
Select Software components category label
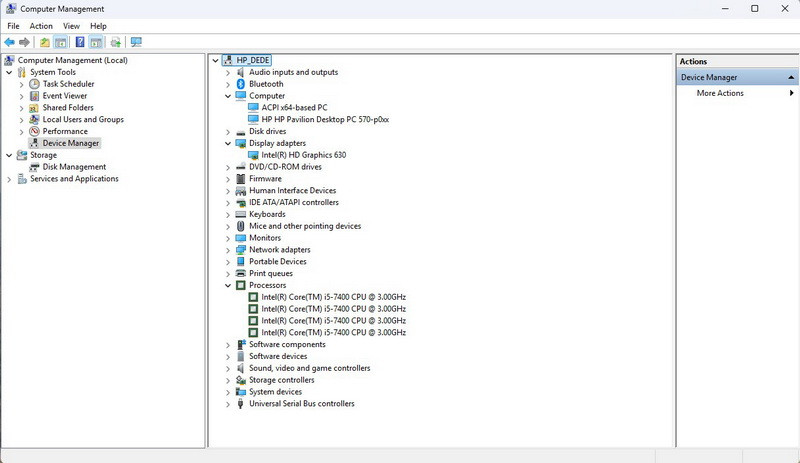click(287, 345)
